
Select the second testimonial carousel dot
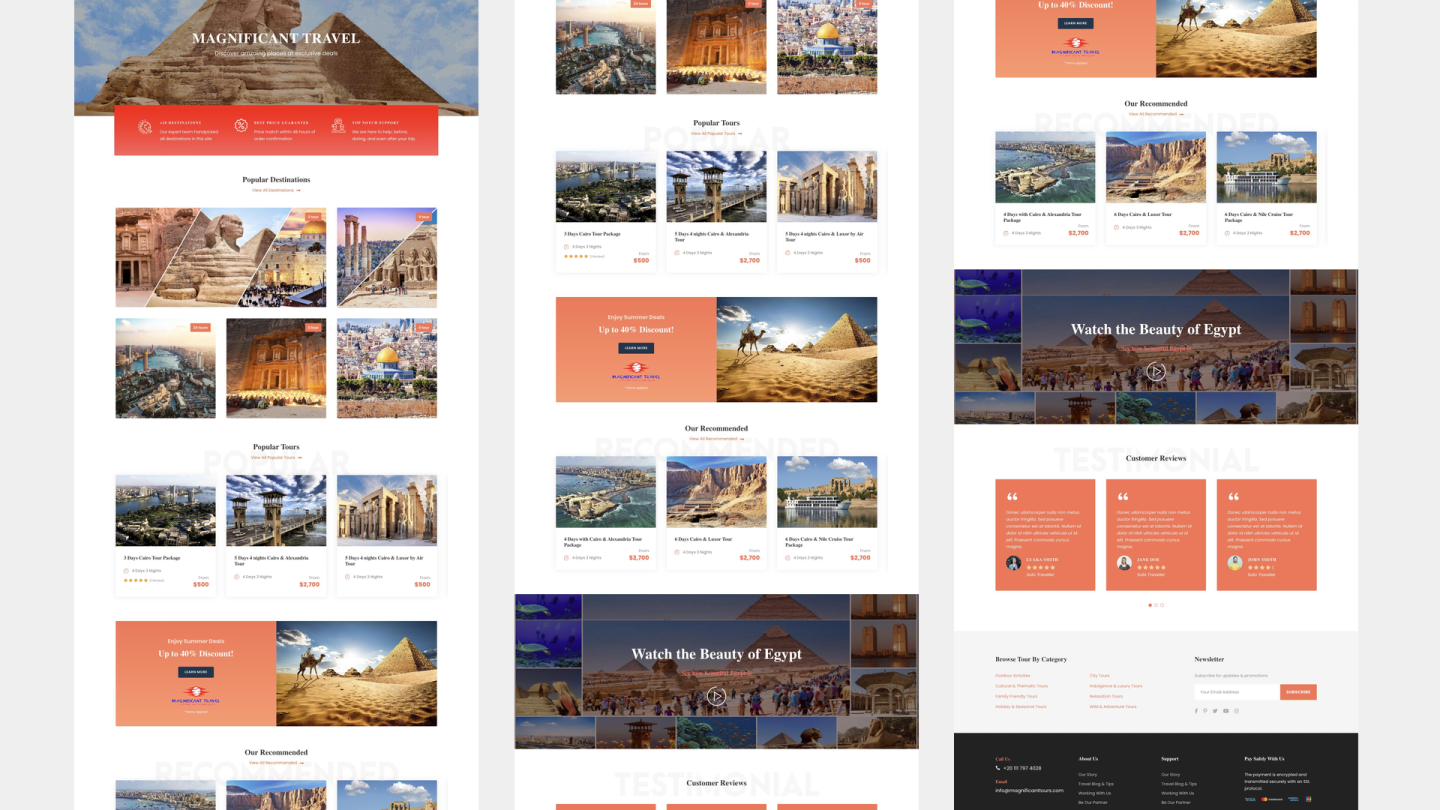[1156, 605]
